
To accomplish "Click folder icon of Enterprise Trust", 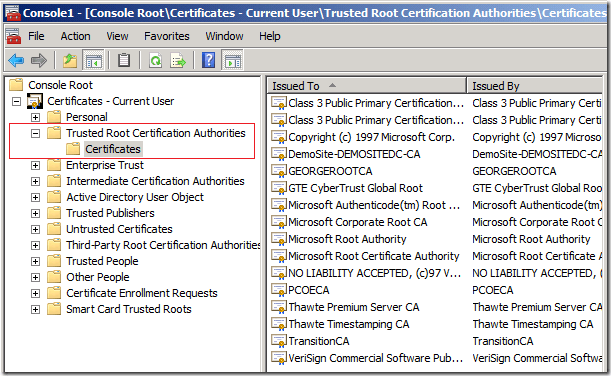I will 54,165.
